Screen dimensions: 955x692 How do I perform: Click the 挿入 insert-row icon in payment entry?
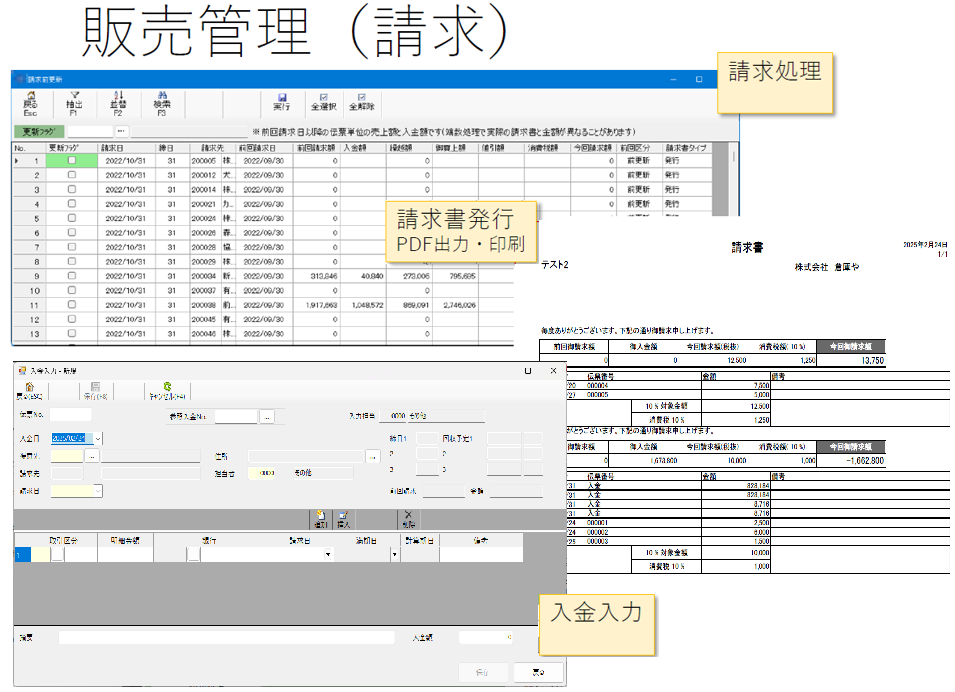[344, 517]
